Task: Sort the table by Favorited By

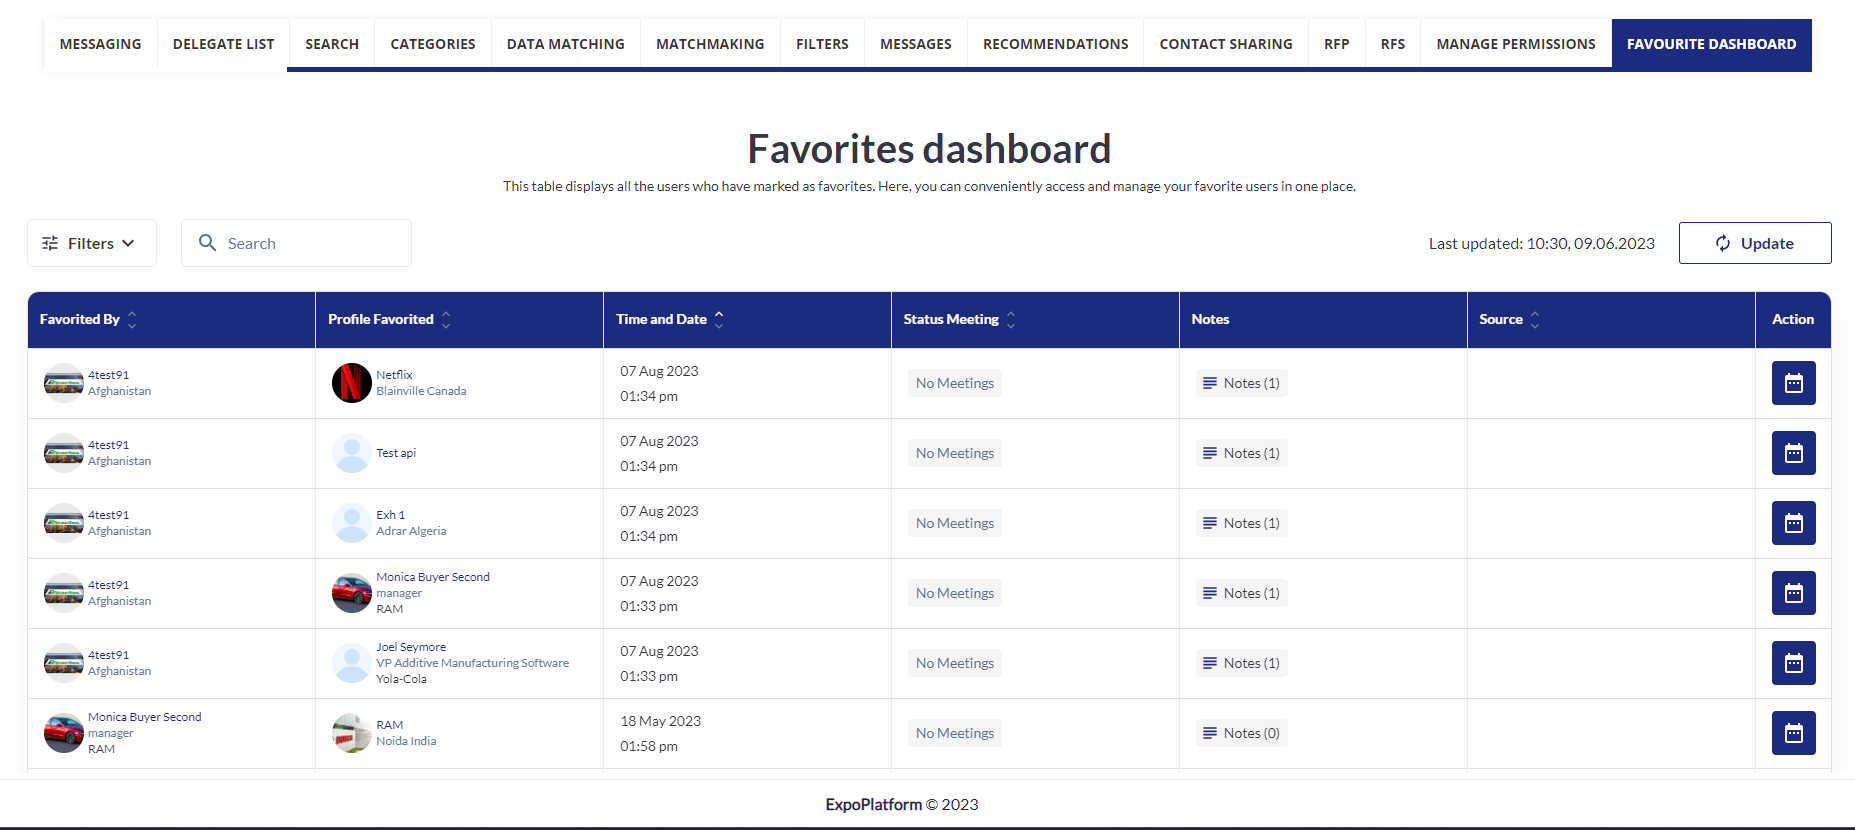Action: (132, 320)
